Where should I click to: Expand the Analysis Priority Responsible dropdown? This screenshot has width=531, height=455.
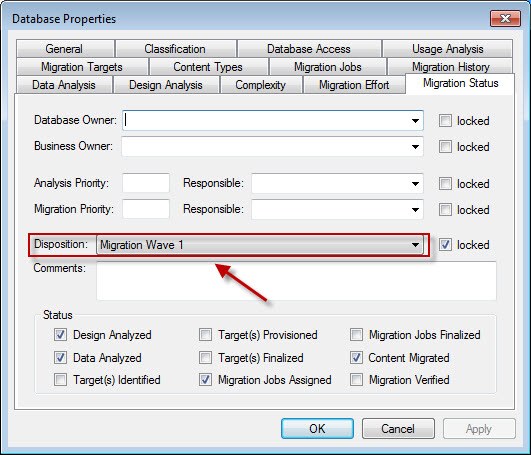click(415, 183)
